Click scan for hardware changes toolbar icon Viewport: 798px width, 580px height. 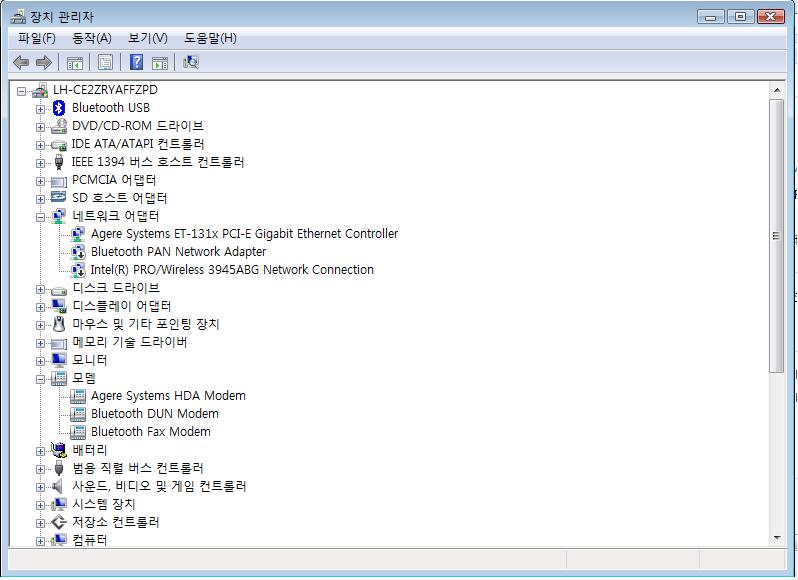click(191, 62)
